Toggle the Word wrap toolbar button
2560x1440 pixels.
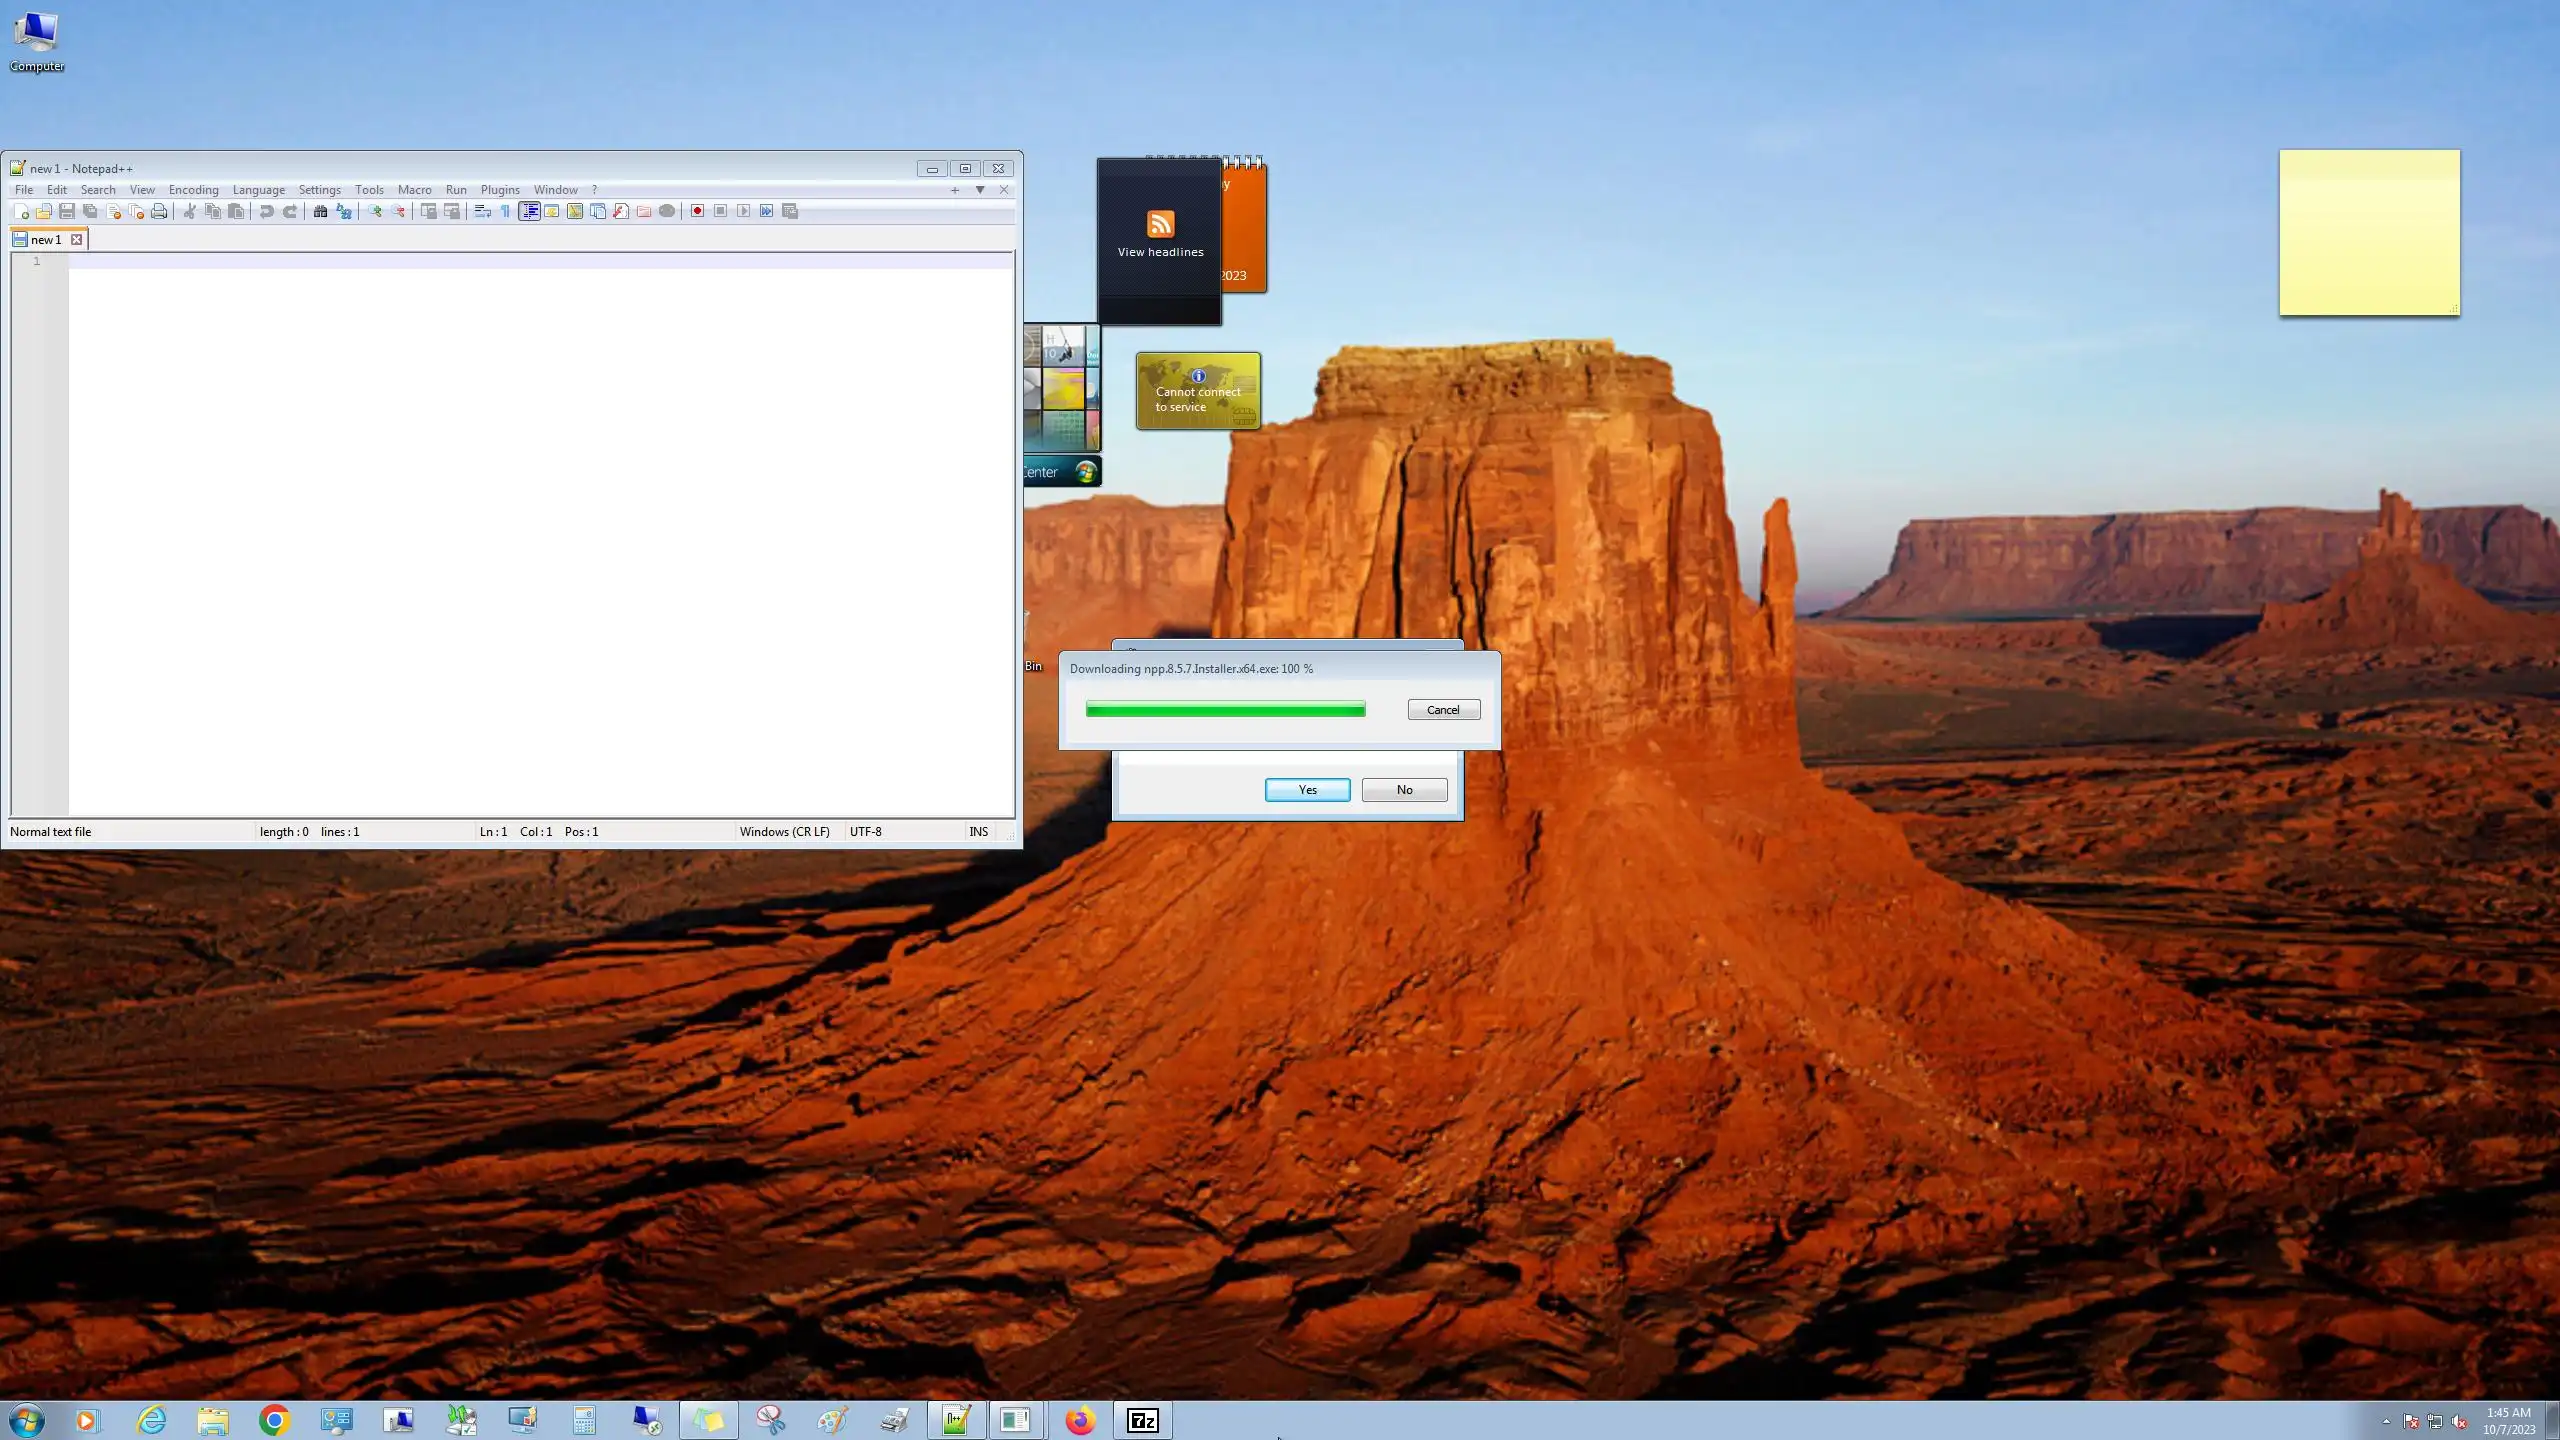point(482,211)
